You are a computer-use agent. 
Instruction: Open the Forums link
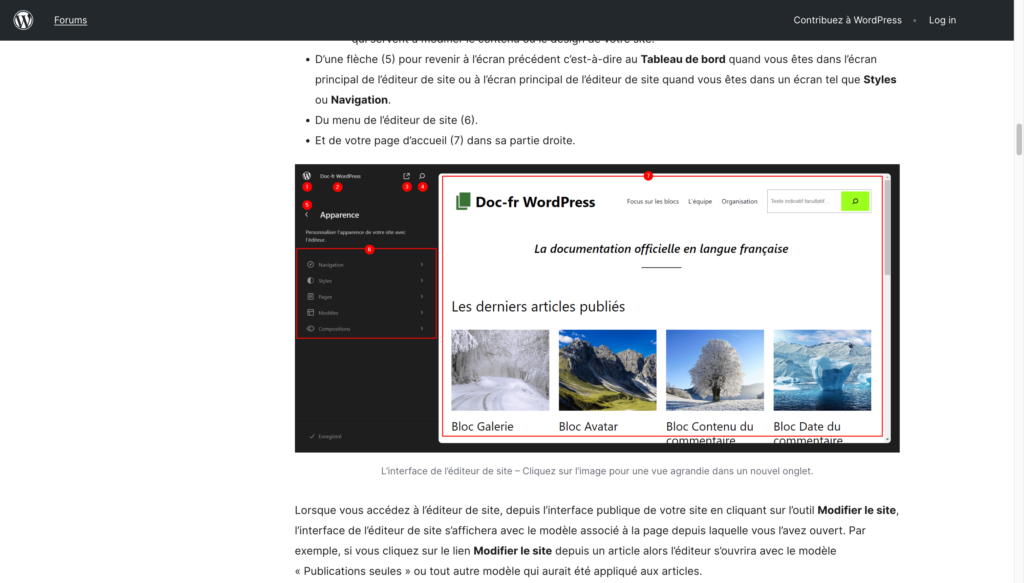pyautogui.click(x=71, y=20)
